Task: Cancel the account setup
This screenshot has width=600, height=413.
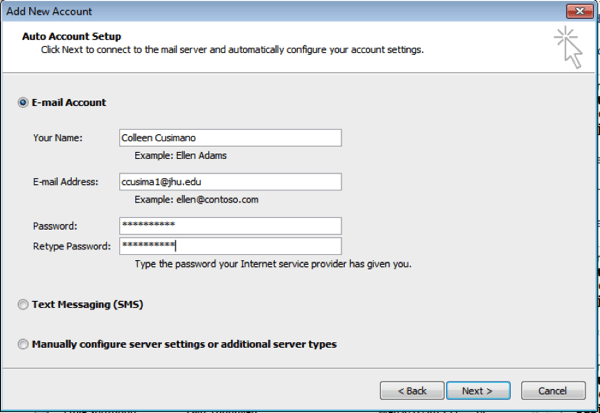Action: click(553, 391)
